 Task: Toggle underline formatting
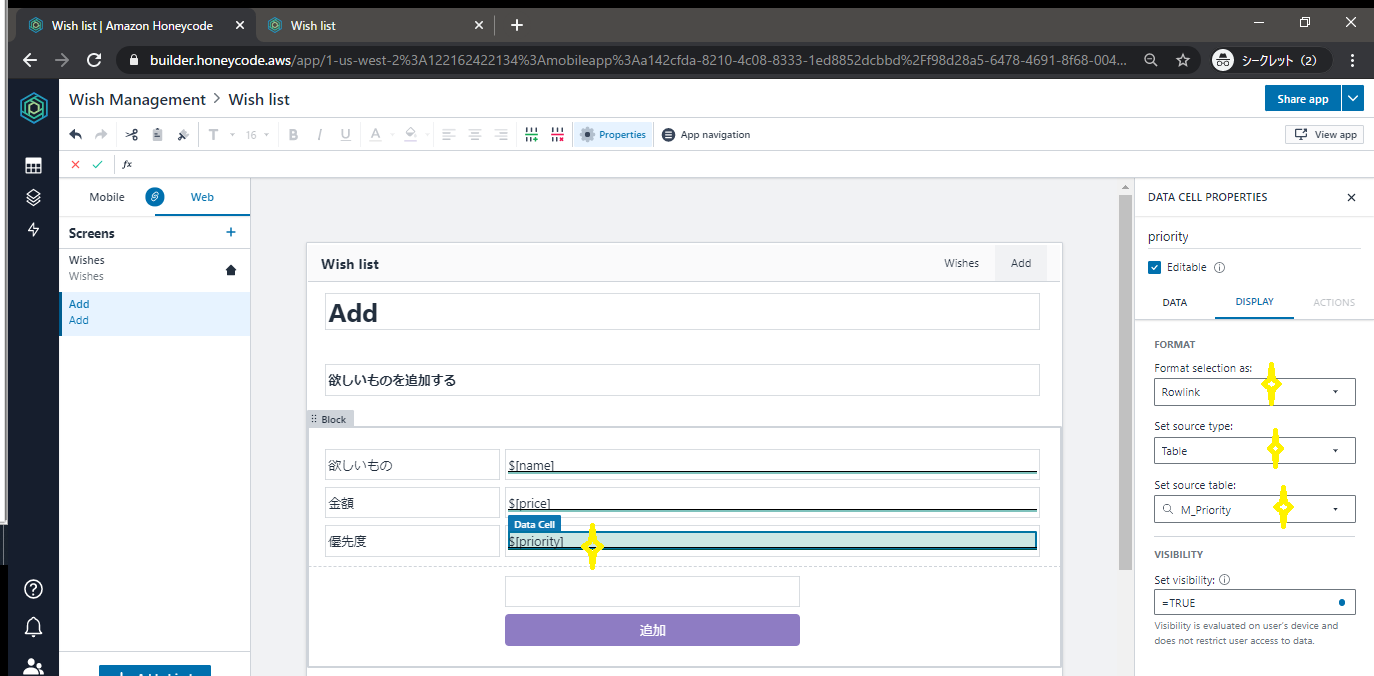[x=346, y=135]
